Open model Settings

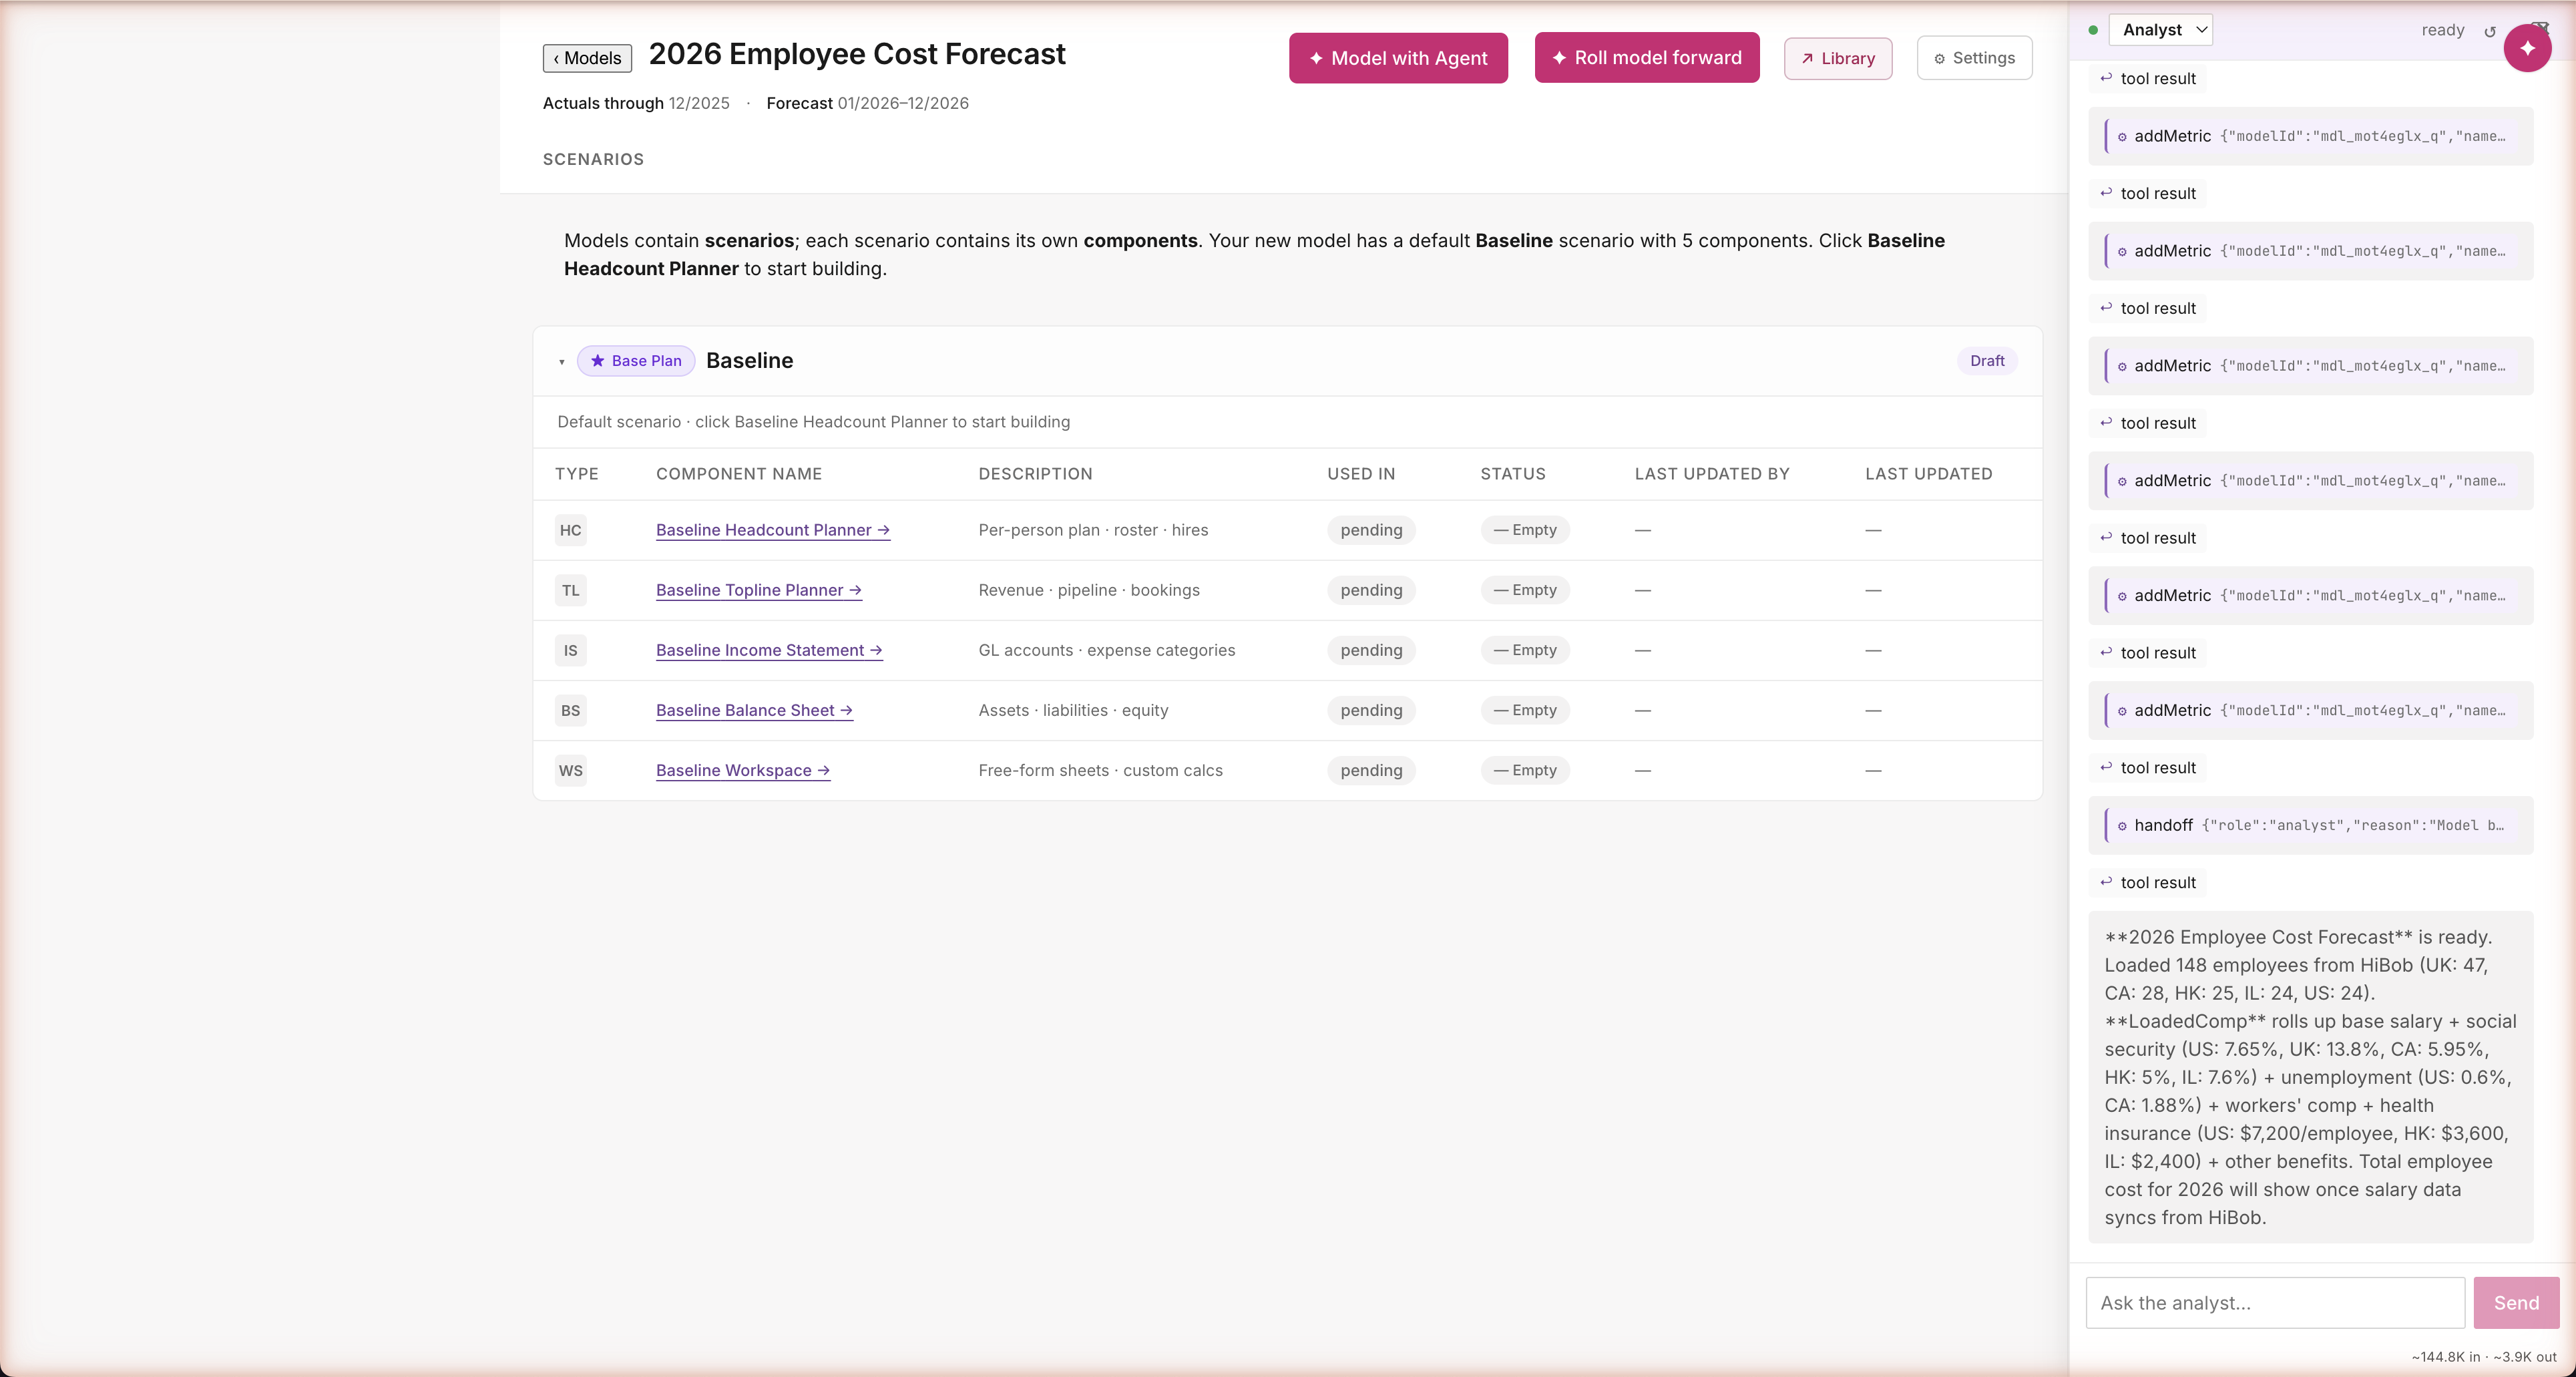point(1974,58)
